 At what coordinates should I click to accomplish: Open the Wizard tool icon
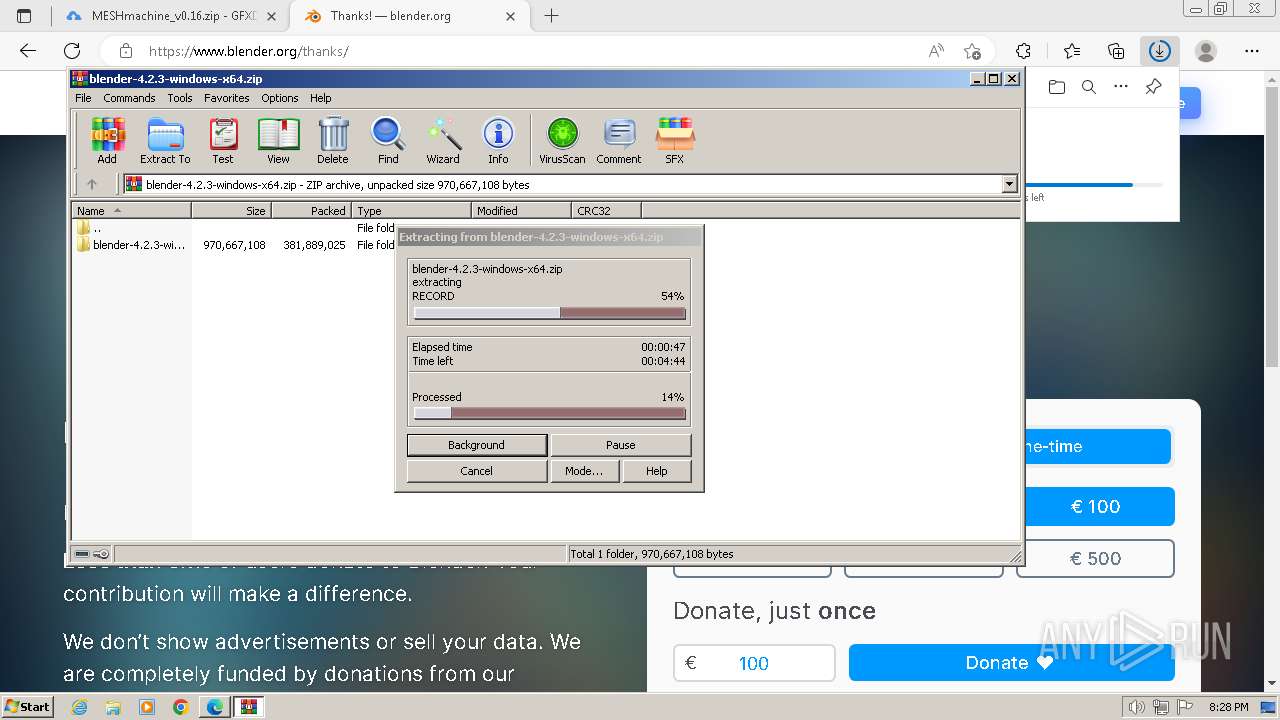coord(443,141)
